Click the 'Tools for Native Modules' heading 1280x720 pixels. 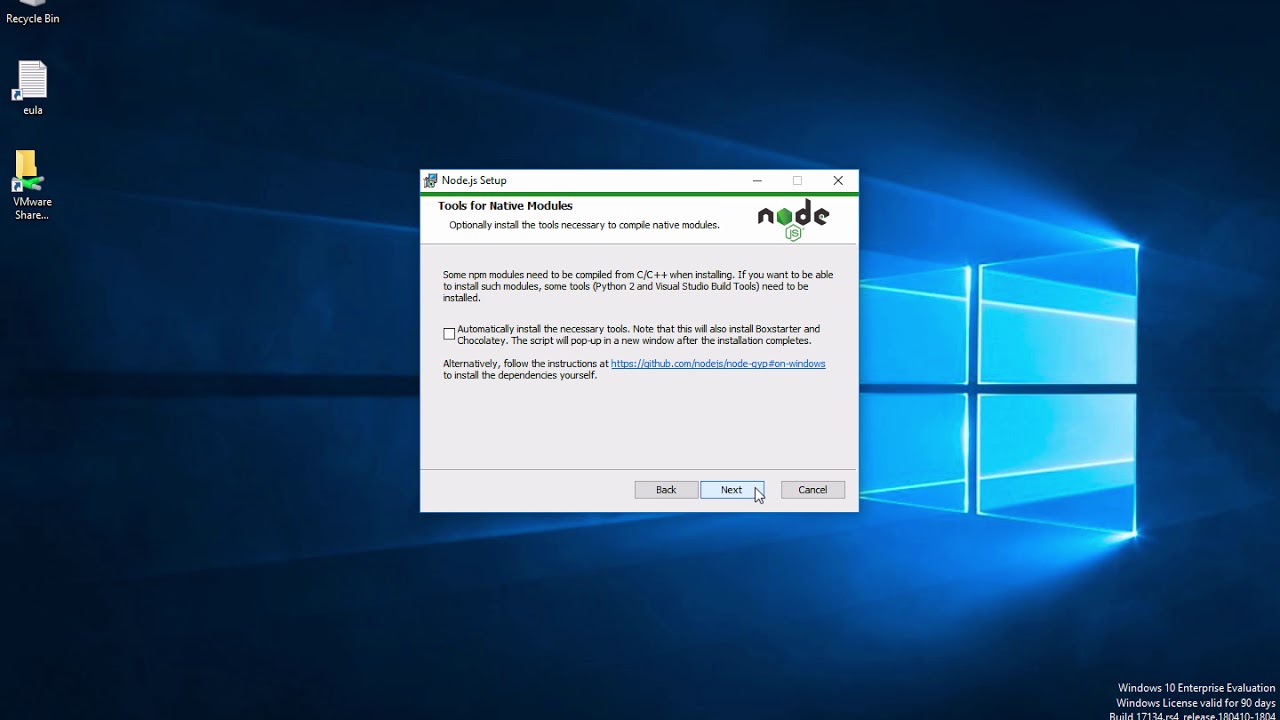point(505,206)
